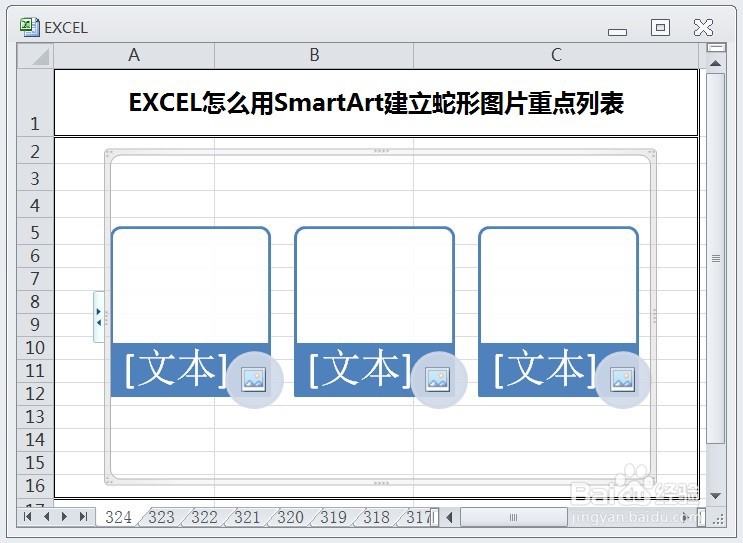Select column A header
Screen dimensions: 743x543
pyautogui.click(x=134, y=55)
